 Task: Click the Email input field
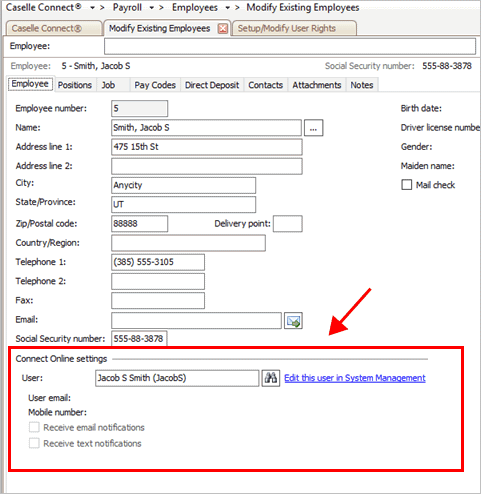(x=196, y=321)
